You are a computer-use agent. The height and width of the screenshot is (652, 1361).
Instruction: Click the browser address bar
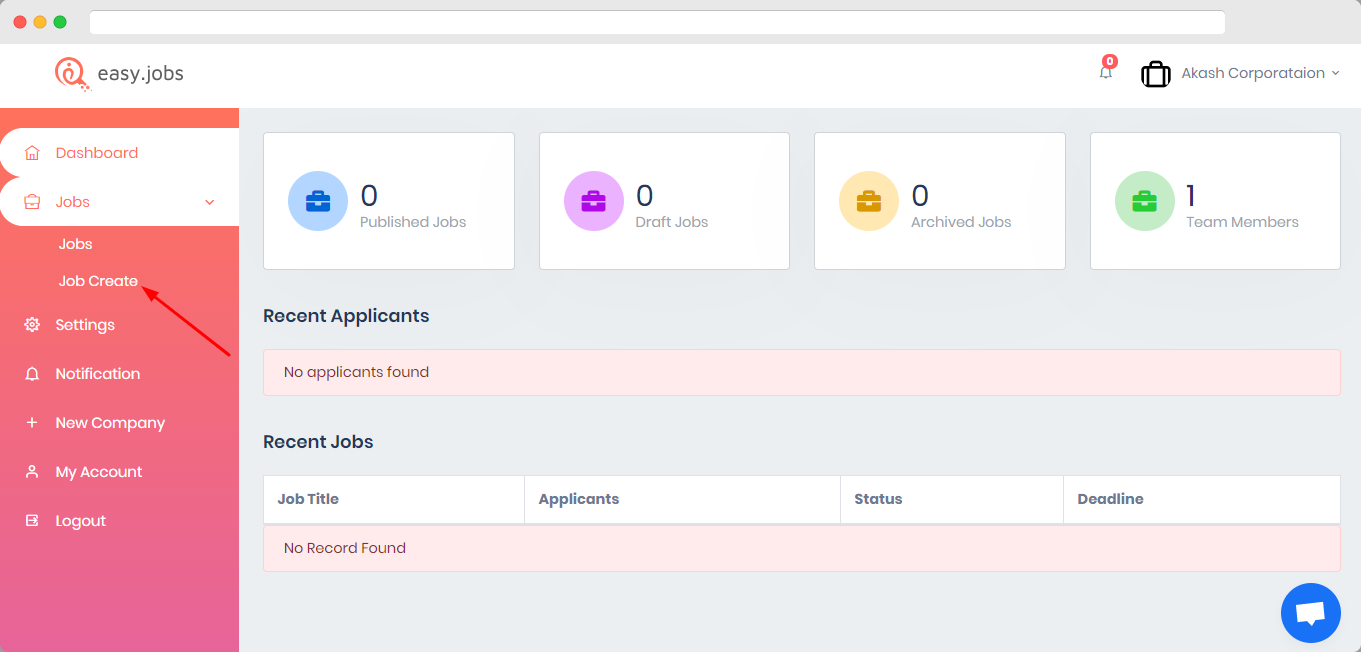(657, 22)
